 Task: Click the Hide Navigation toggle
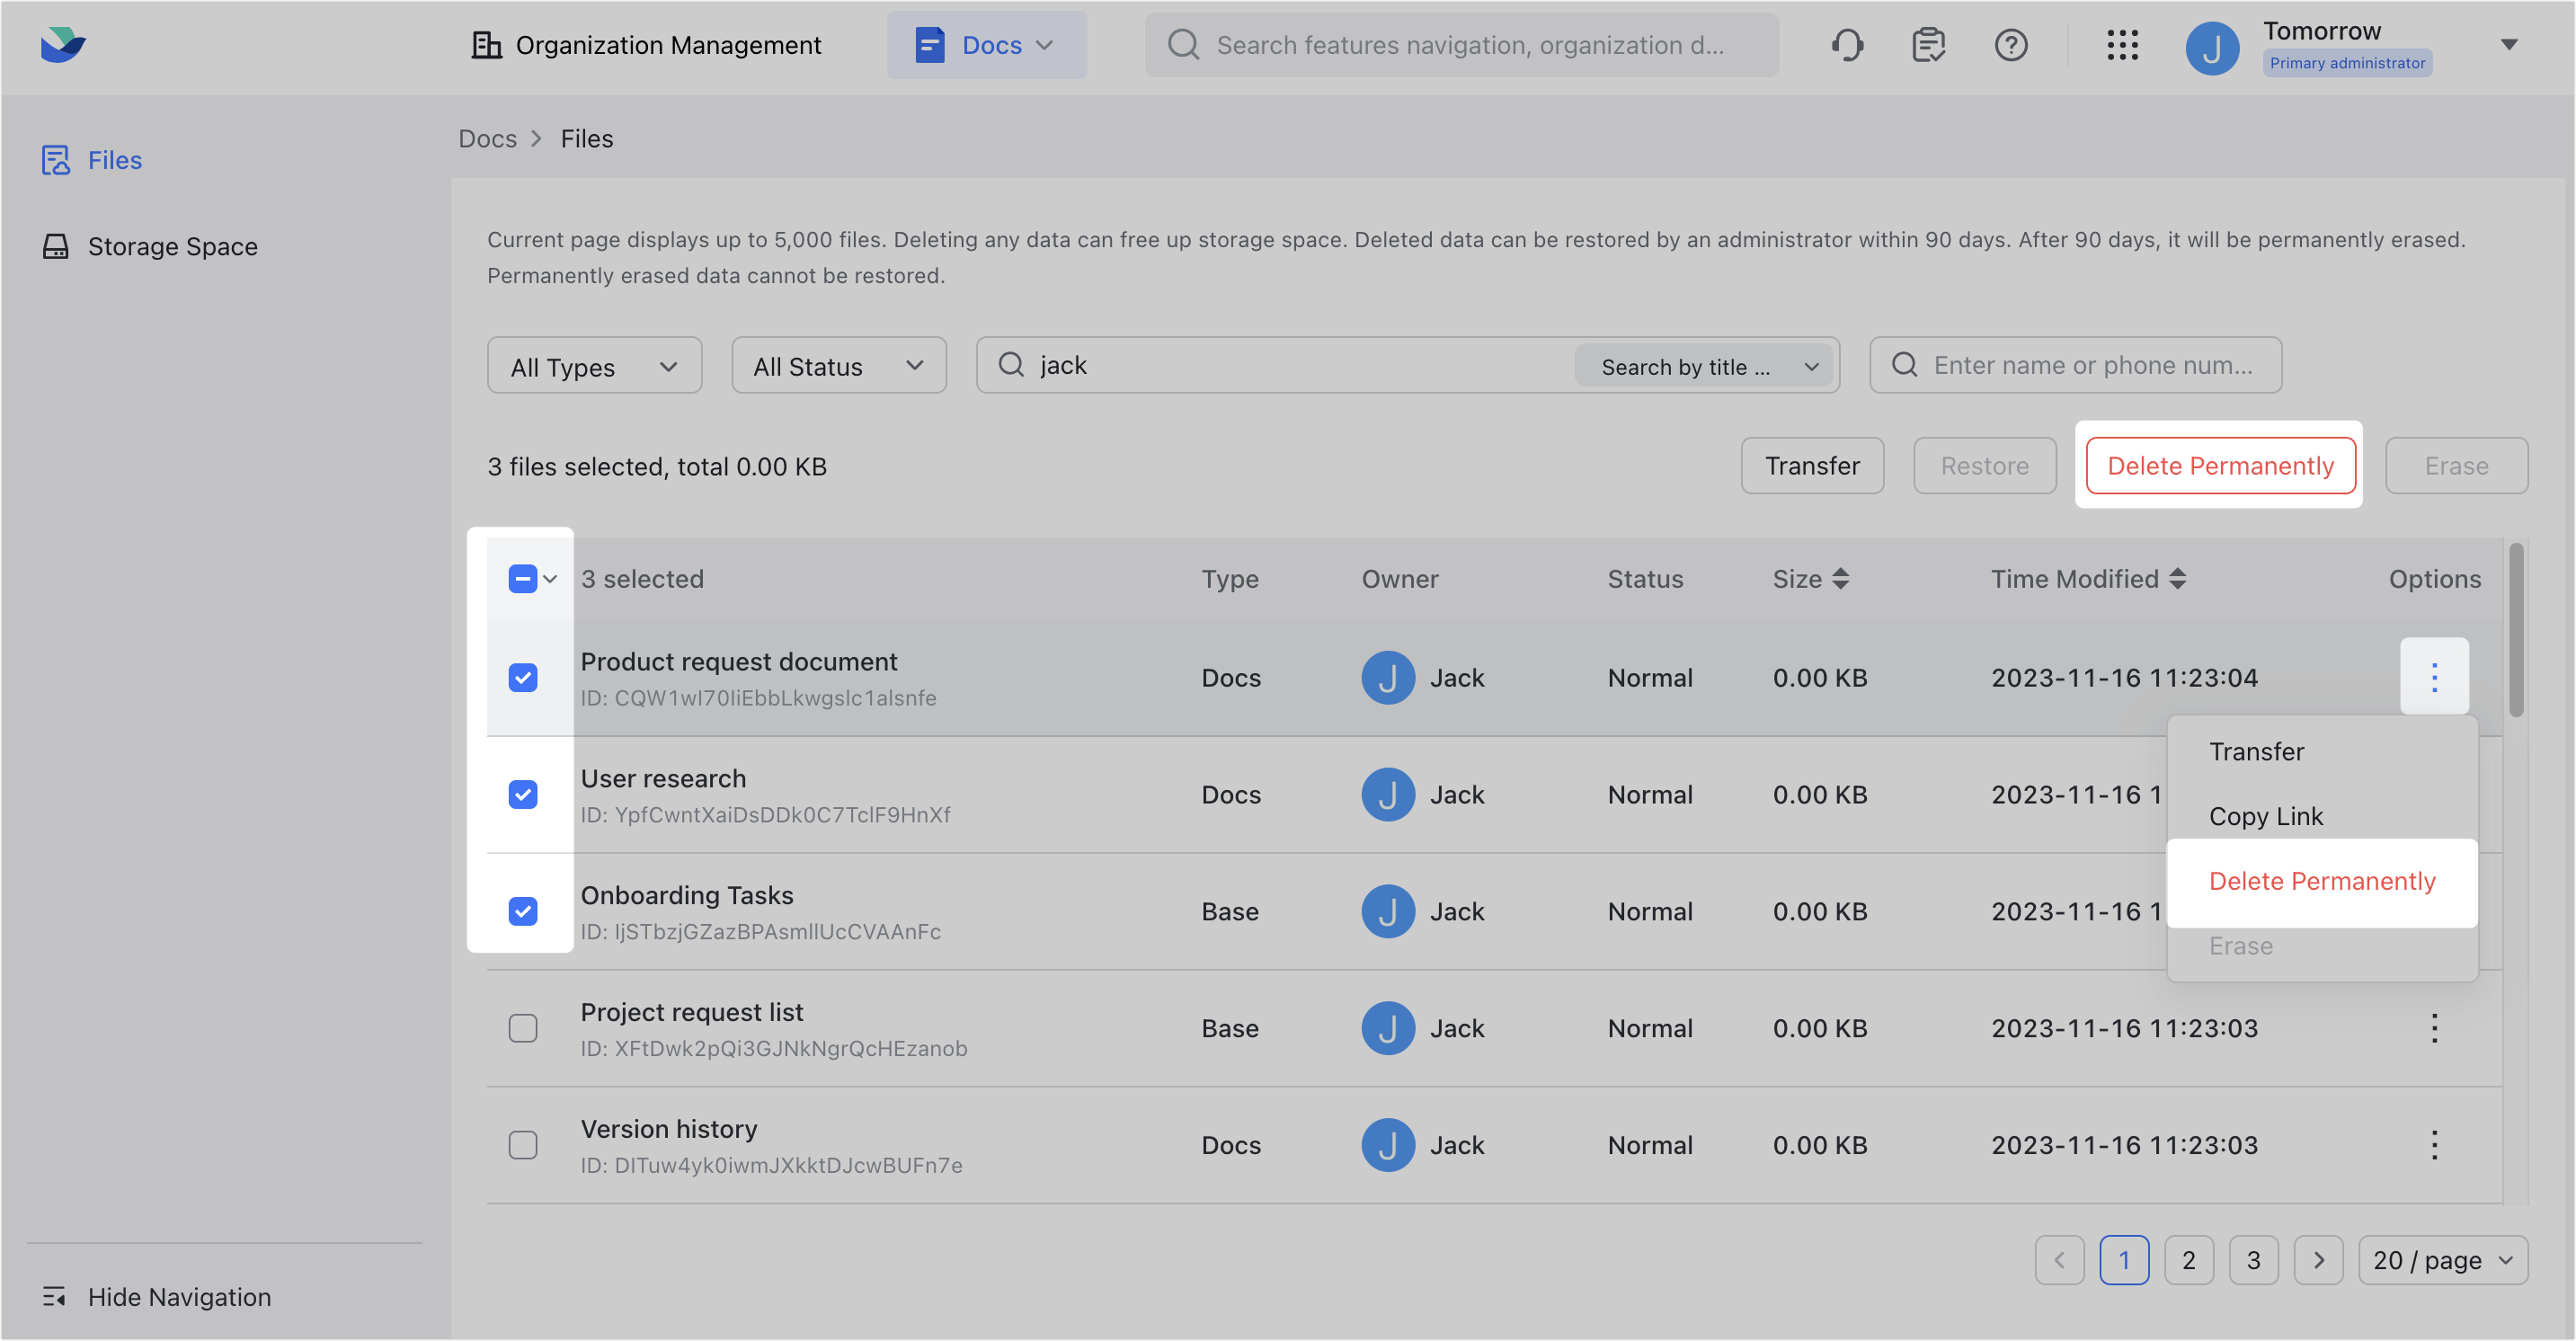click(x=157, y=1296)
